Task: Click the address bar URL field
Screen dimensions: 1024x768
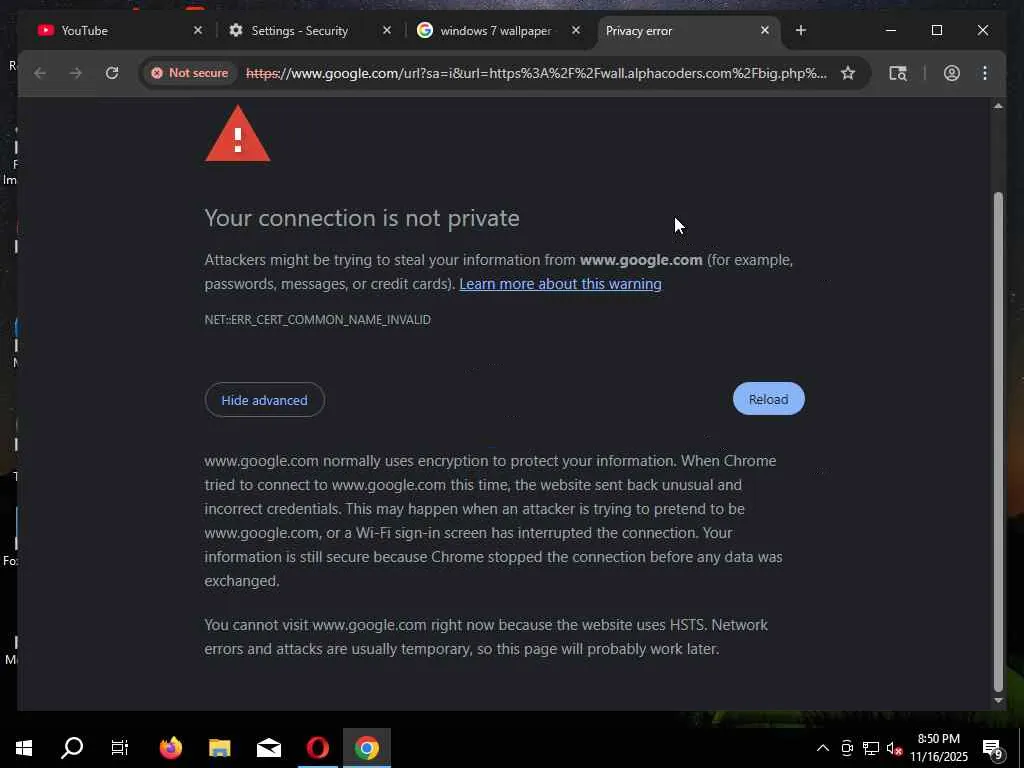Action: point(536,73)
